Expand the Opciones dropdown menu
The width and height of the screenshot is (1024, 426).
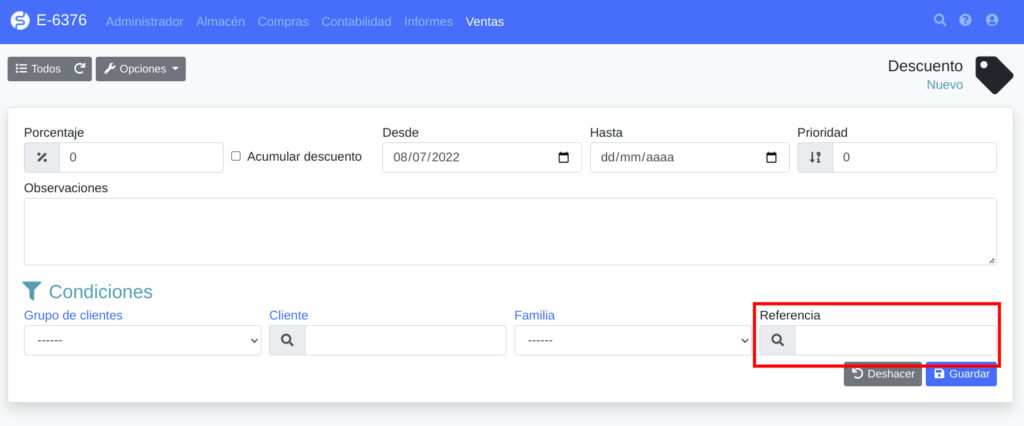coord(141,69)
